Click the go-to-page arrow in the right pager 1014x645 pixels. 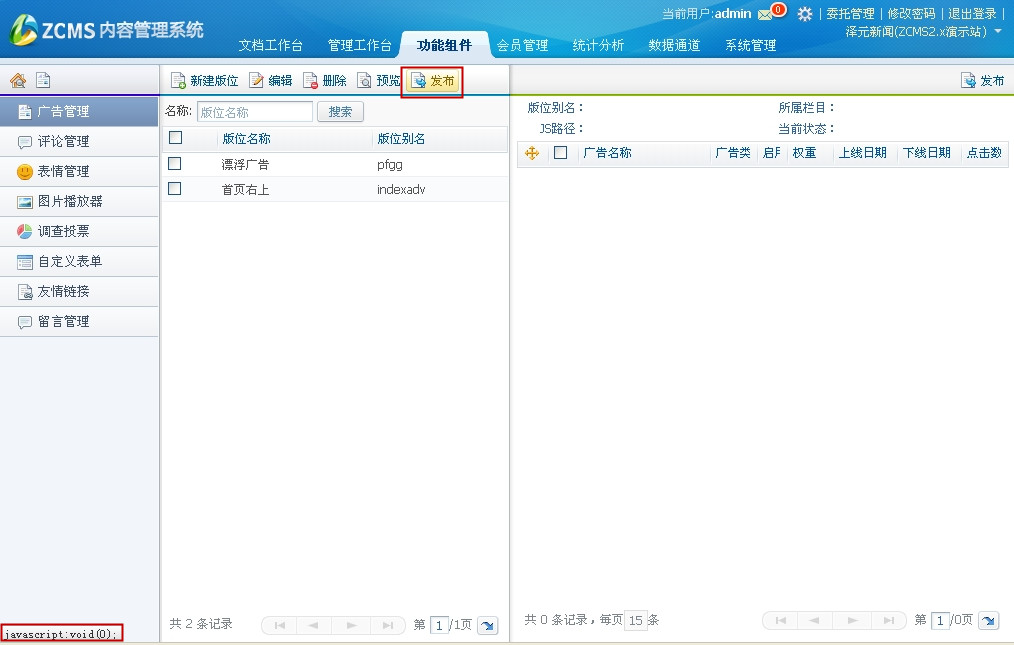pyautogui.click(x=987, y=621)
